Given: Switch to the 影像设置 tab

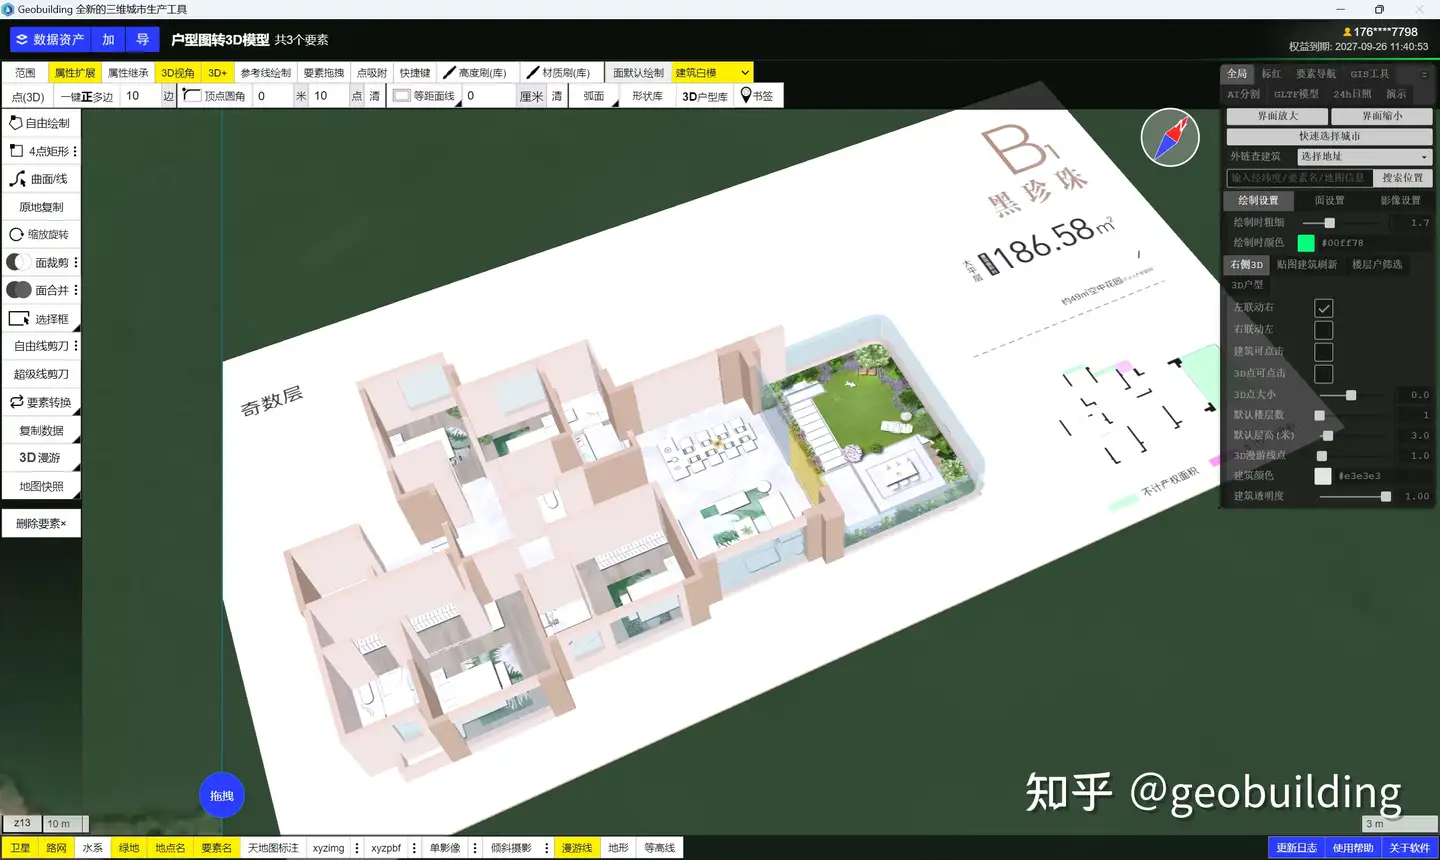Looking at the screenshot, I should (x=1400, y=201).
